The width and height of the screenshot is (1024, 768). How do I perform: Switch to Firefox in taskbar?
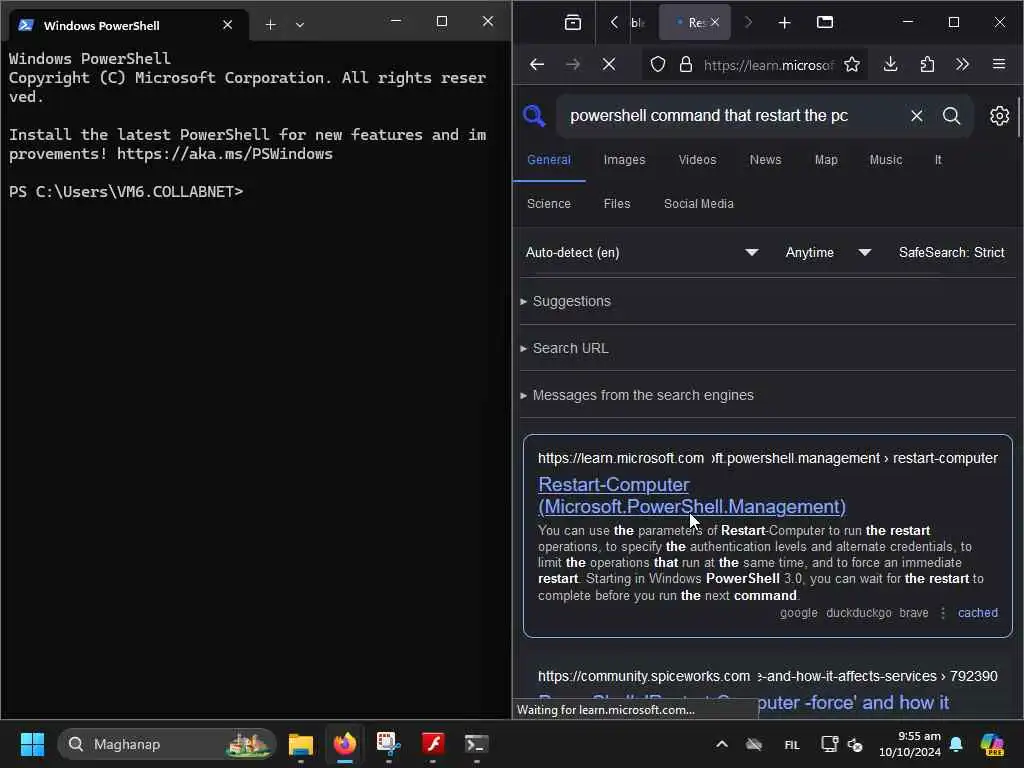tap(345, 744)
